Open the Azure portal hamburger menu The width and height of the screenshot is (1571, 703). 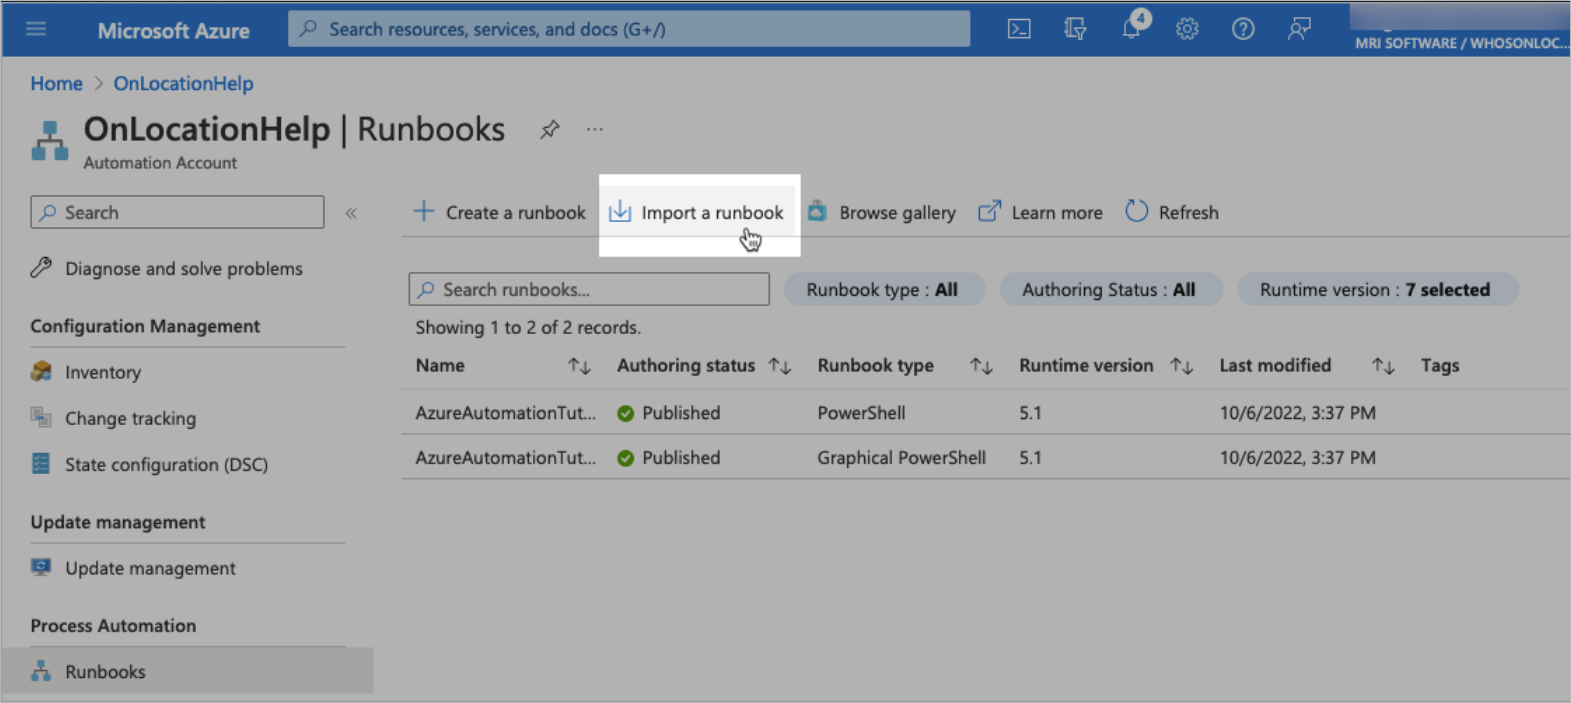36,29
